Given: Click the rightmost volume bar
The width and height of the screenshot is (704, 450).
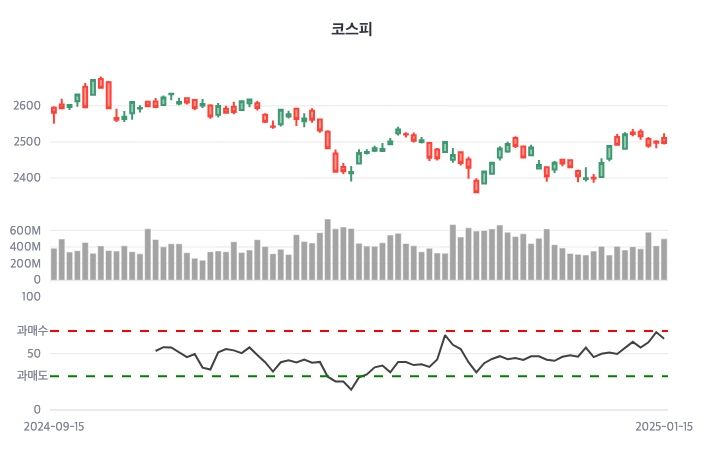Looking at the screenshot, I should 663,260.
